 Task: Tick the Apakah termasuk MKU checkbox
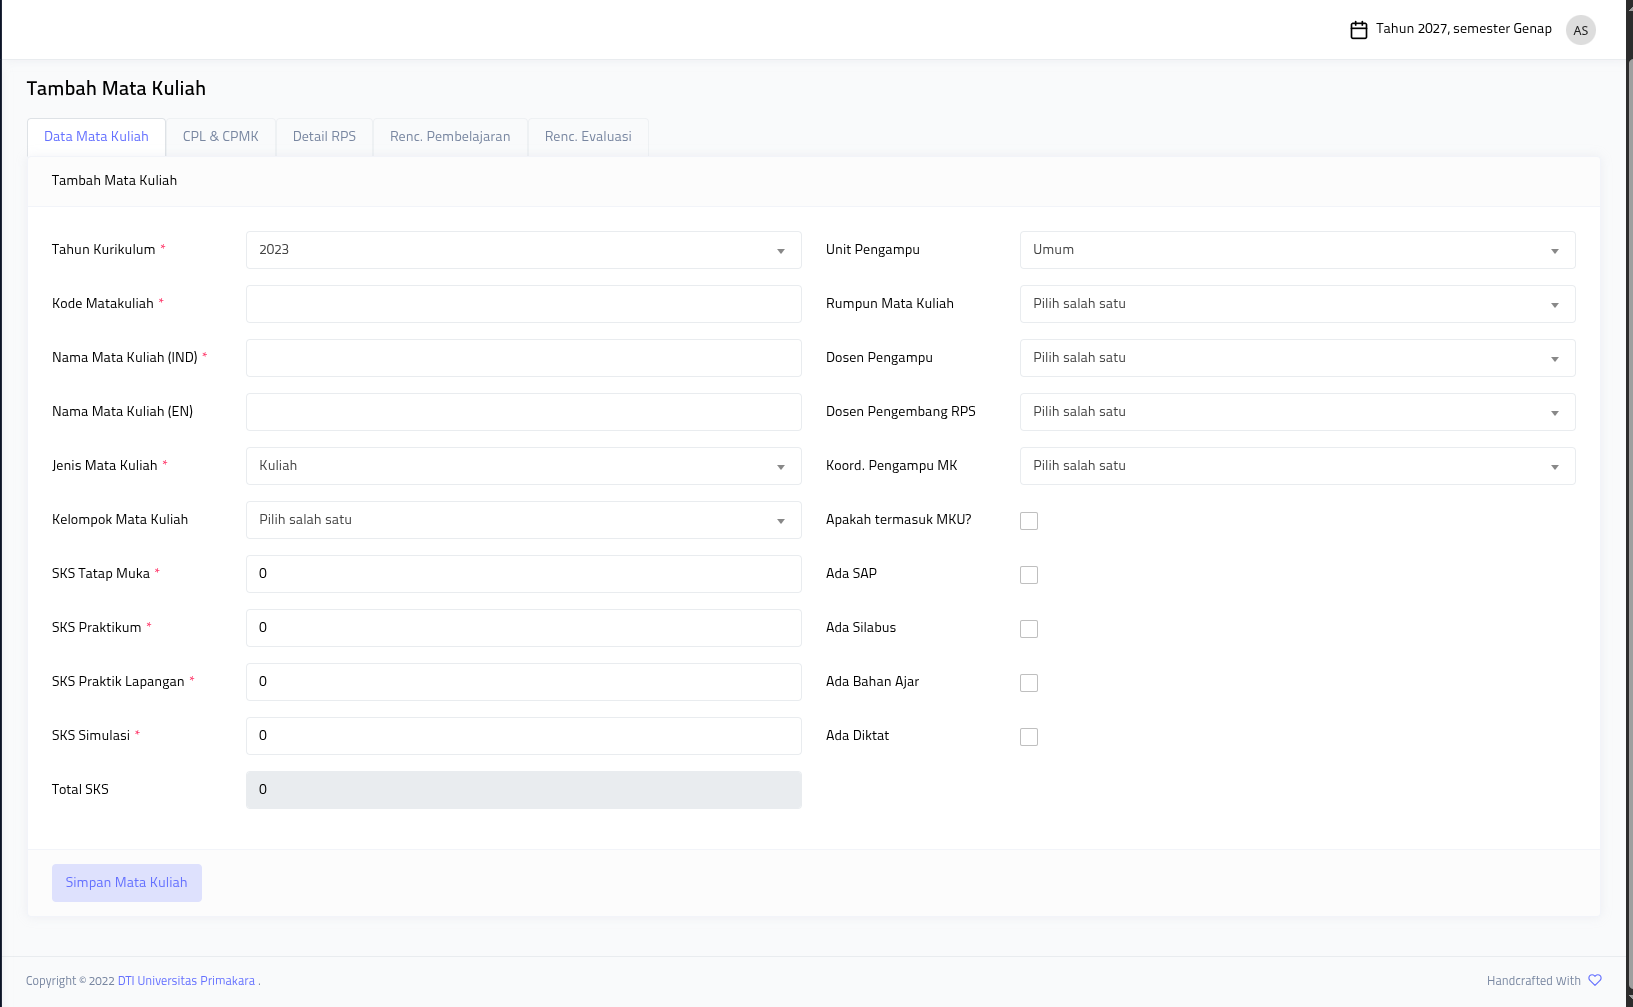coord(1029,521)
